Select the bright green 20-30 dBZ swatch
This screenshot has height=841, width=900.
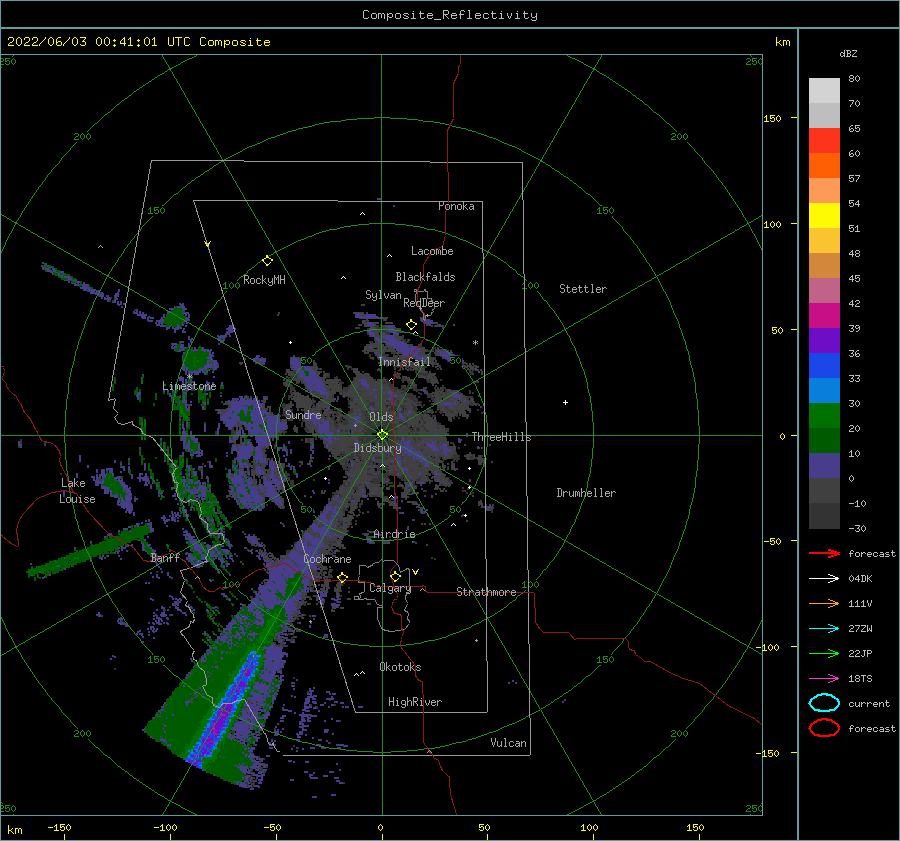click(x=824, y=415)
